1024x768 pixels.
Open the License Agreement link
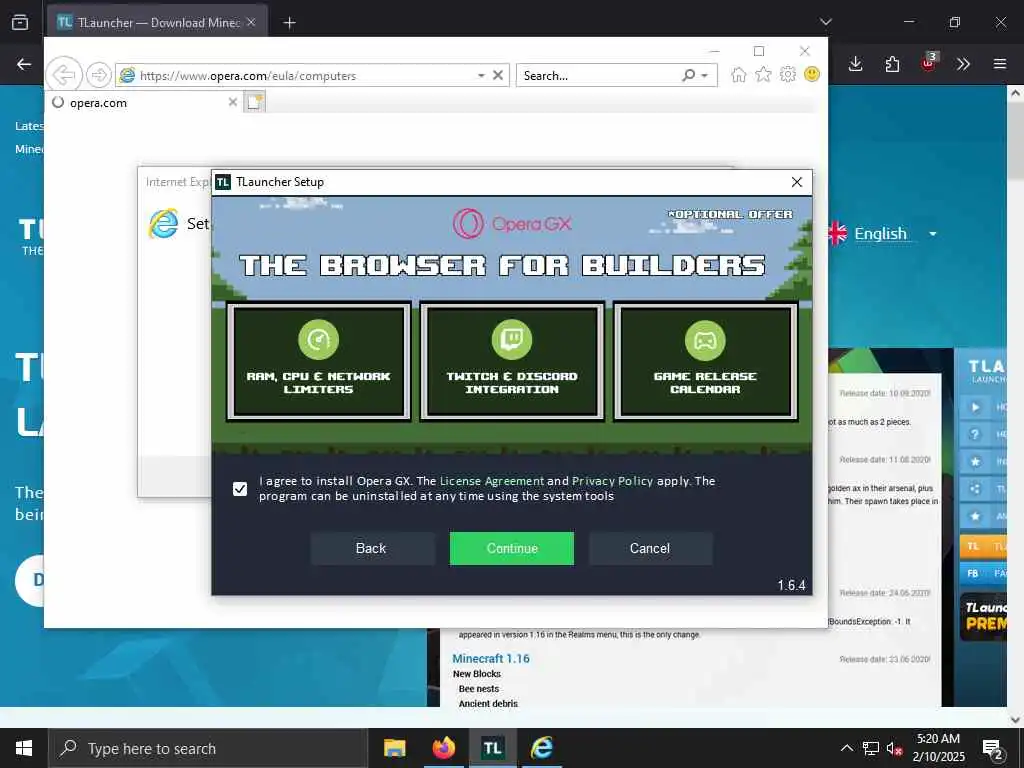pos(492,481)
